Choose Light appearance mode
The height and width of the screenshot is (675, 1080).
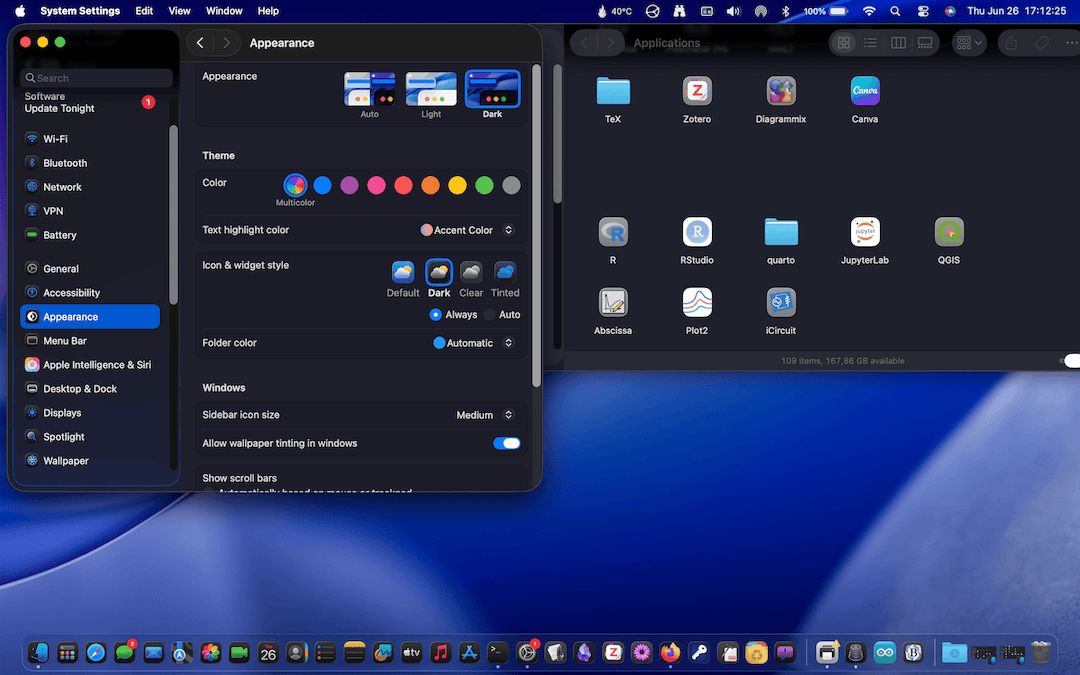point(430,89)
